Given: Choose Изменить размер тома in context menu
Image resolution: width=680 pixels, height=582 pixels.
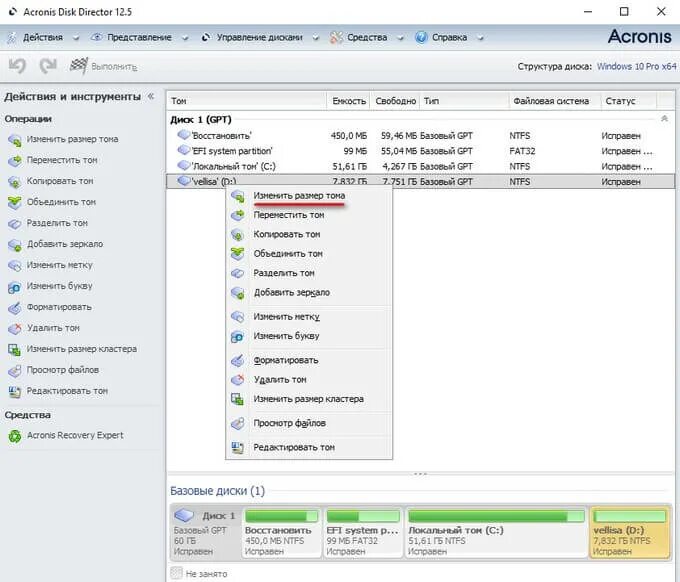Looking at the screenshot, I should [309, 196].
